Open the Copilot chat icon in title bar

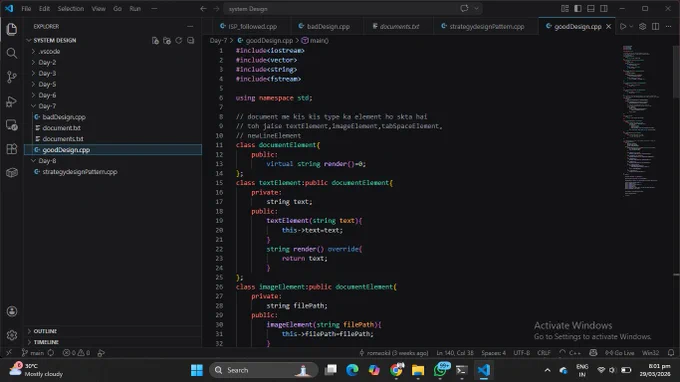click(x=464, y=8)
